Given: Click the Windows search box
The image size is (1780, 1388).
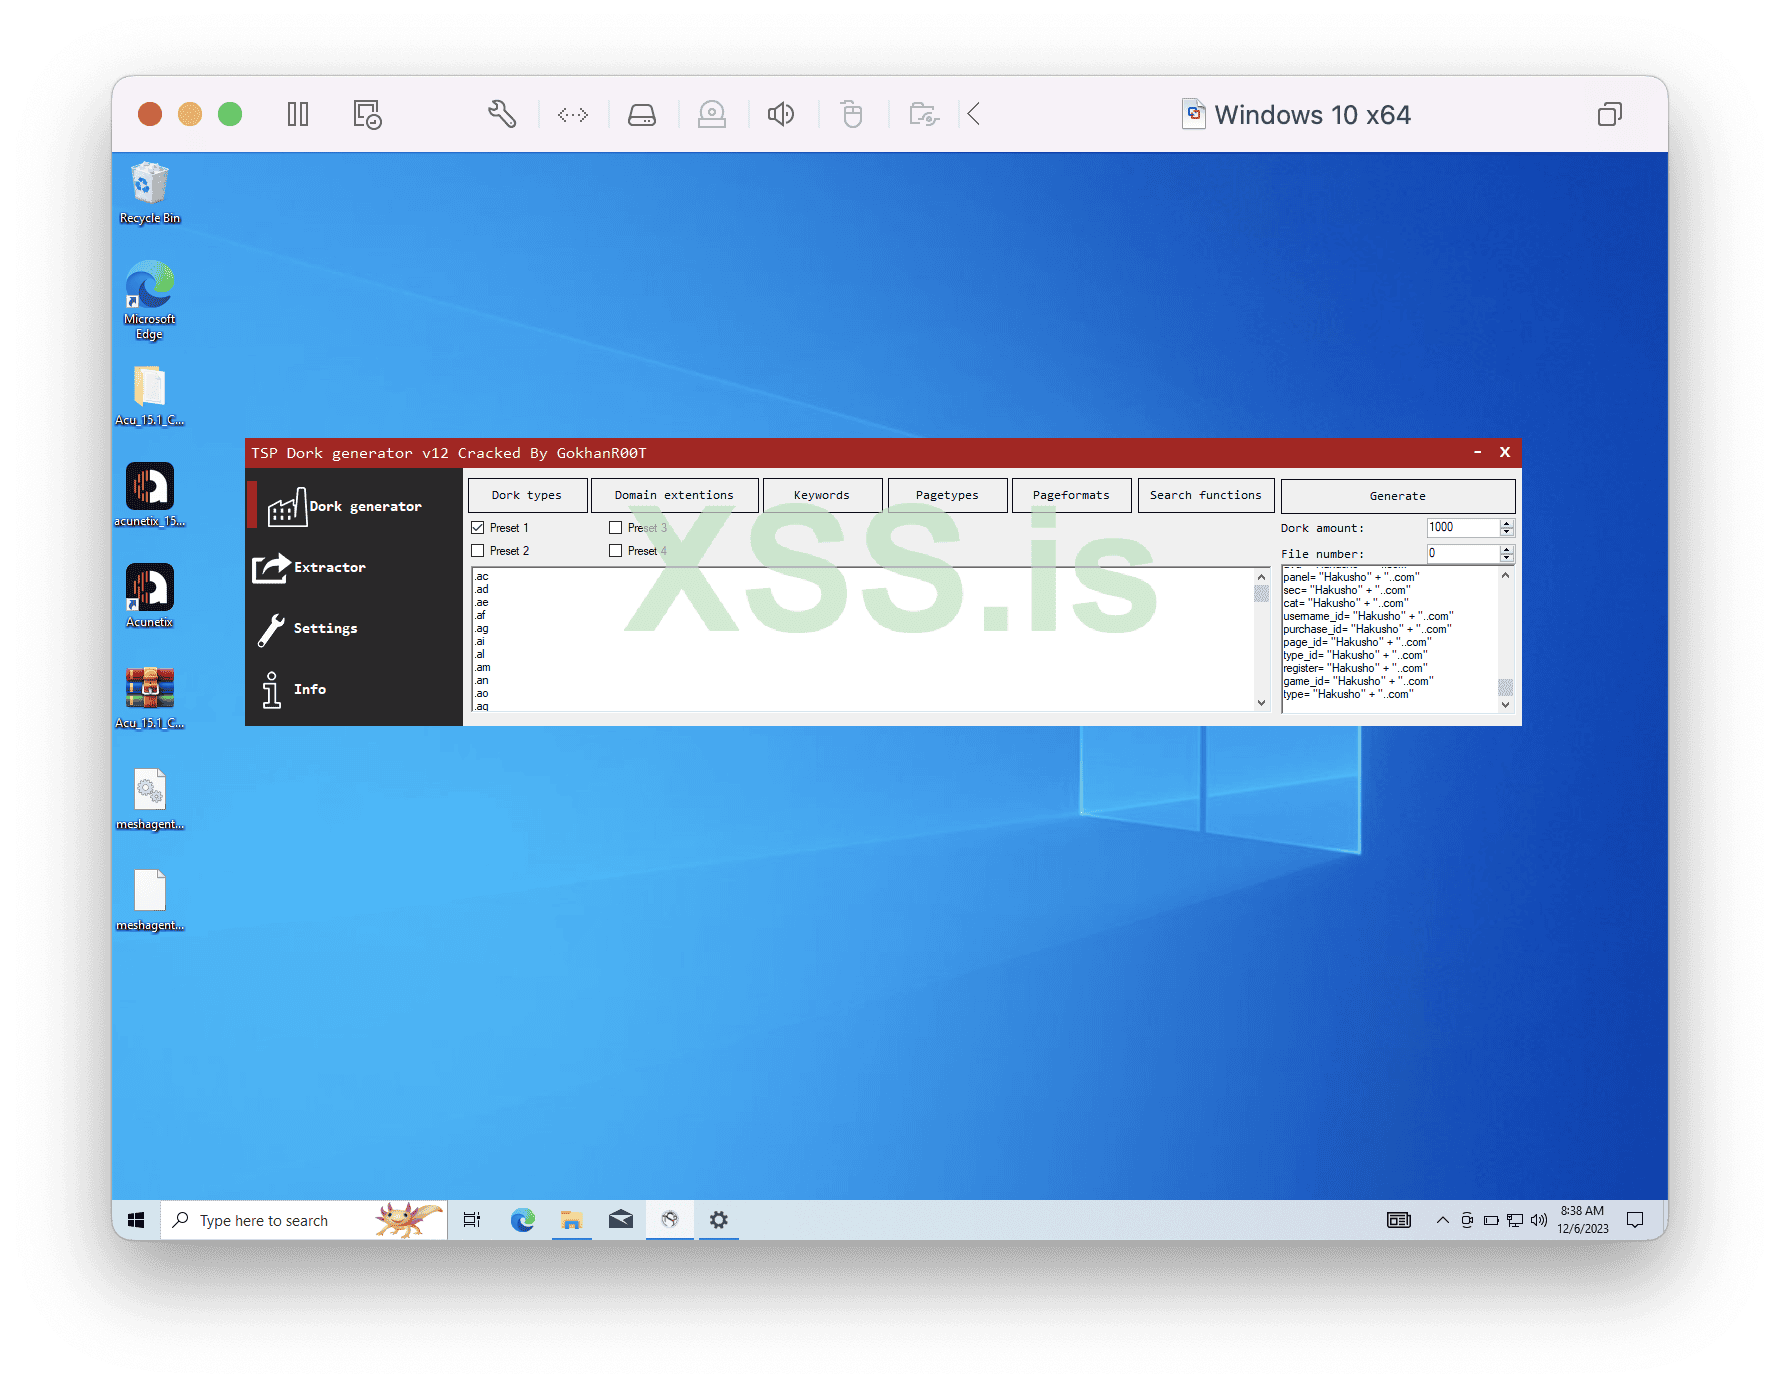Looking at the screenshot, I should pos(304,1220).
